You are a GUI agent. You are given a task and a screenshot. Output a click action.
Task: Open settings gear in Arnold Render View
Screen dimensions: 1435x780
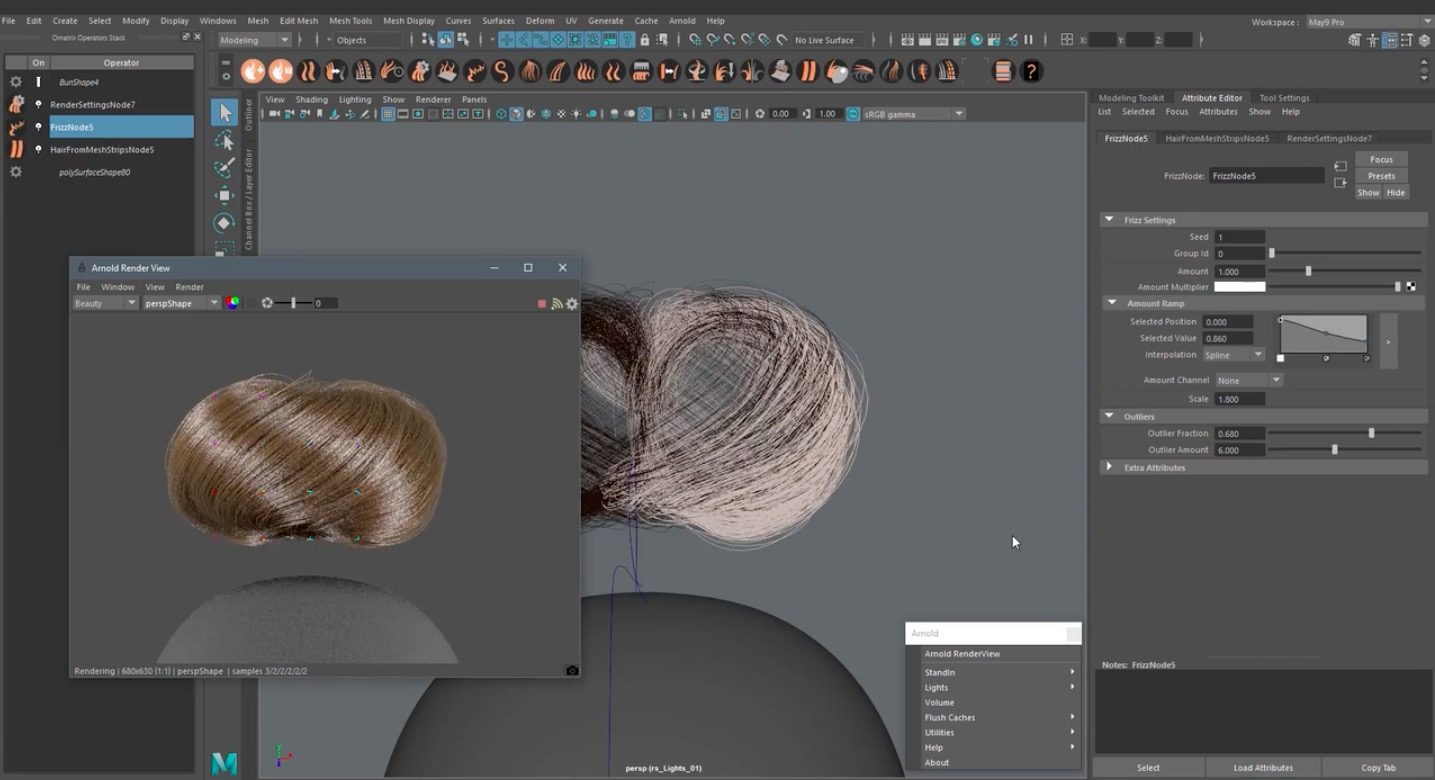(x=572, y=303)
